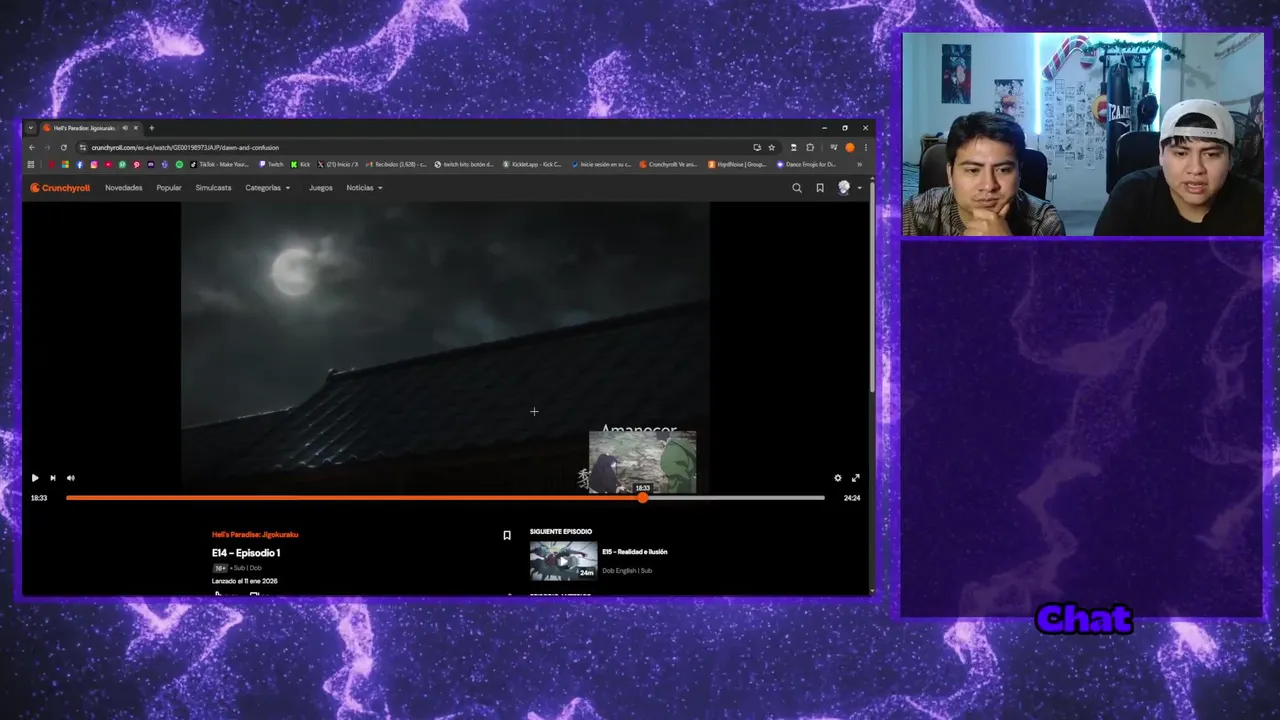Open Crunchyroll: Ve ani... bookmark
This screenshot has height=720, width=1280.
670,164
